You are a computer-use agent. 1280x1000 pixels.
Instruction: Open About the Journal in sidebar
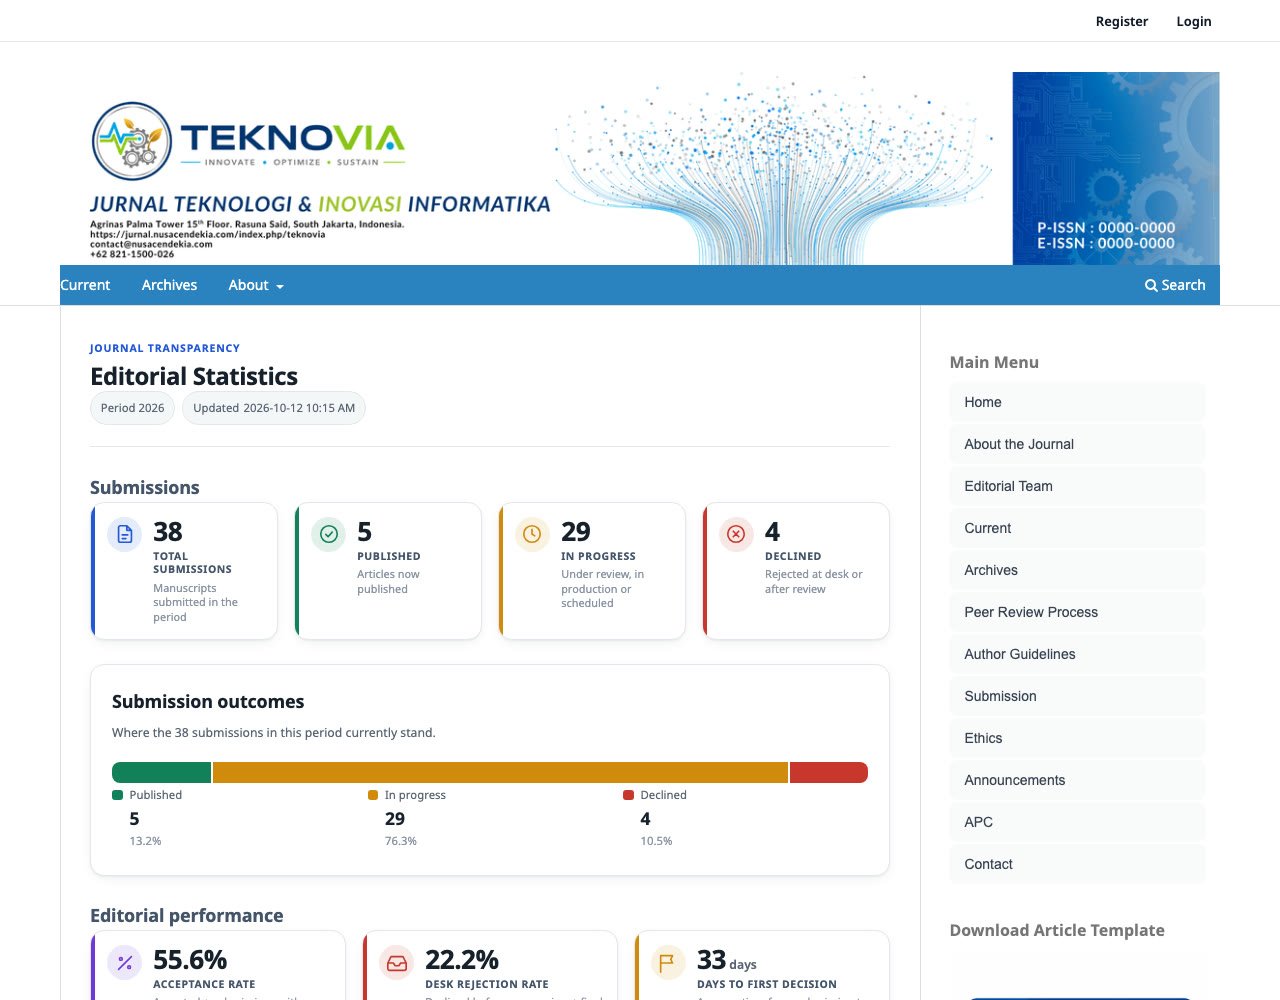coord(1077,444)
